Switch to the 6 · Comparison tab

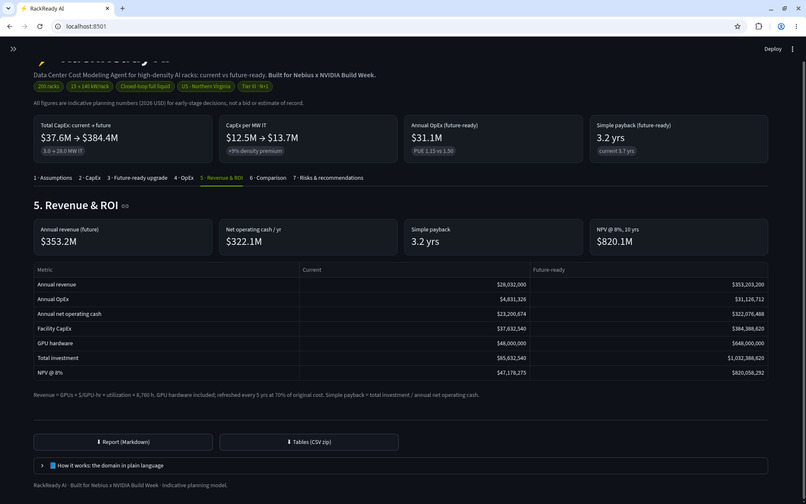coord(268,178)
